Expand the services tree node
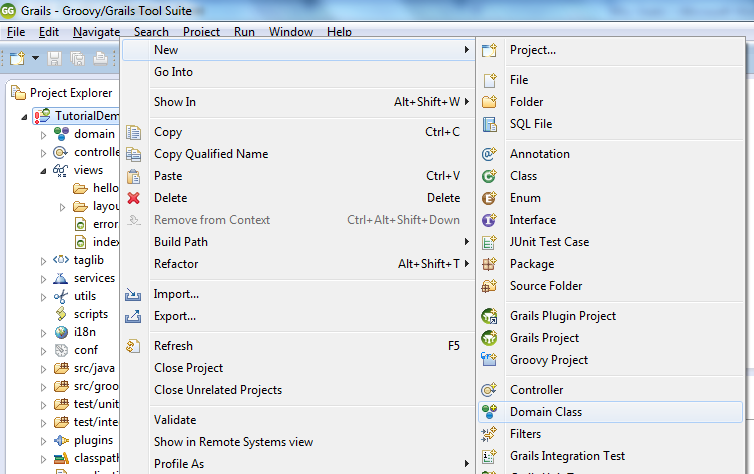 [x=43, y=279]
